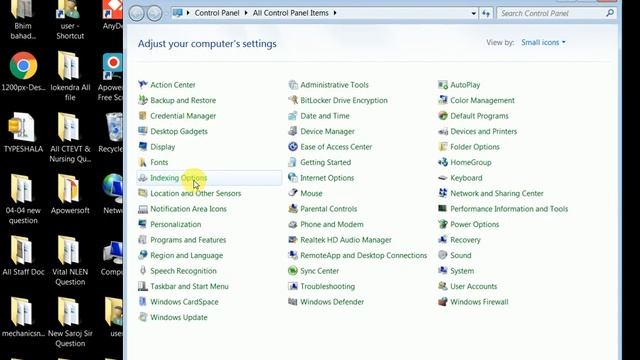Image resolution: width=640 pixels, height=360 pixels.
Task: Click the All Control Panel Items breadcrumb
Action: [x=290, y=13]
